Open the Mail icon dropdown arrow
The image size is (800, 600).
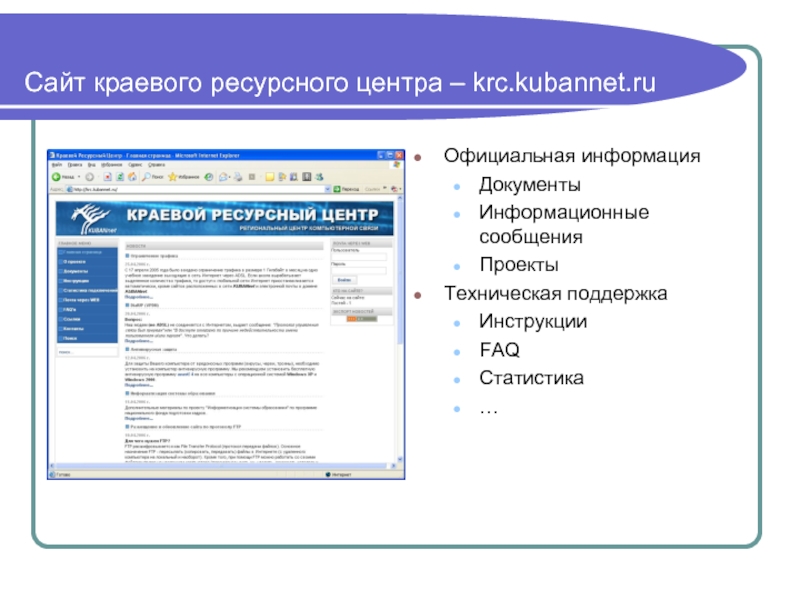230,177
